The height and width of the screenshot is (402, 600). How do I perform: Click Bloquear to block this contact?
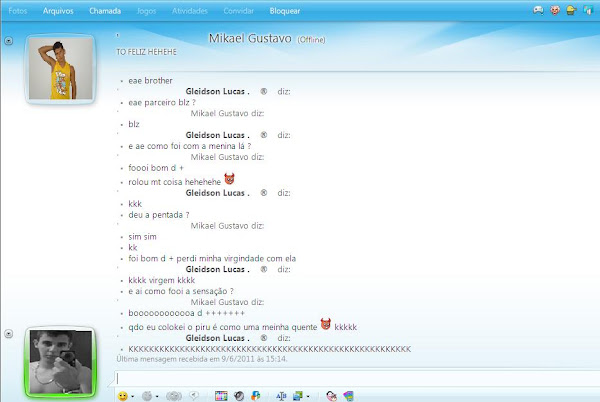(x=285, y=11)
